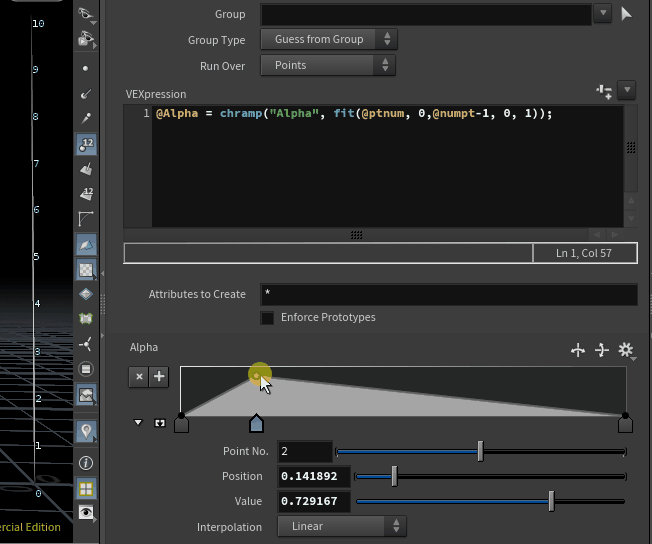
Task: Select the first ramp point handle
Action: pos(181,424)
